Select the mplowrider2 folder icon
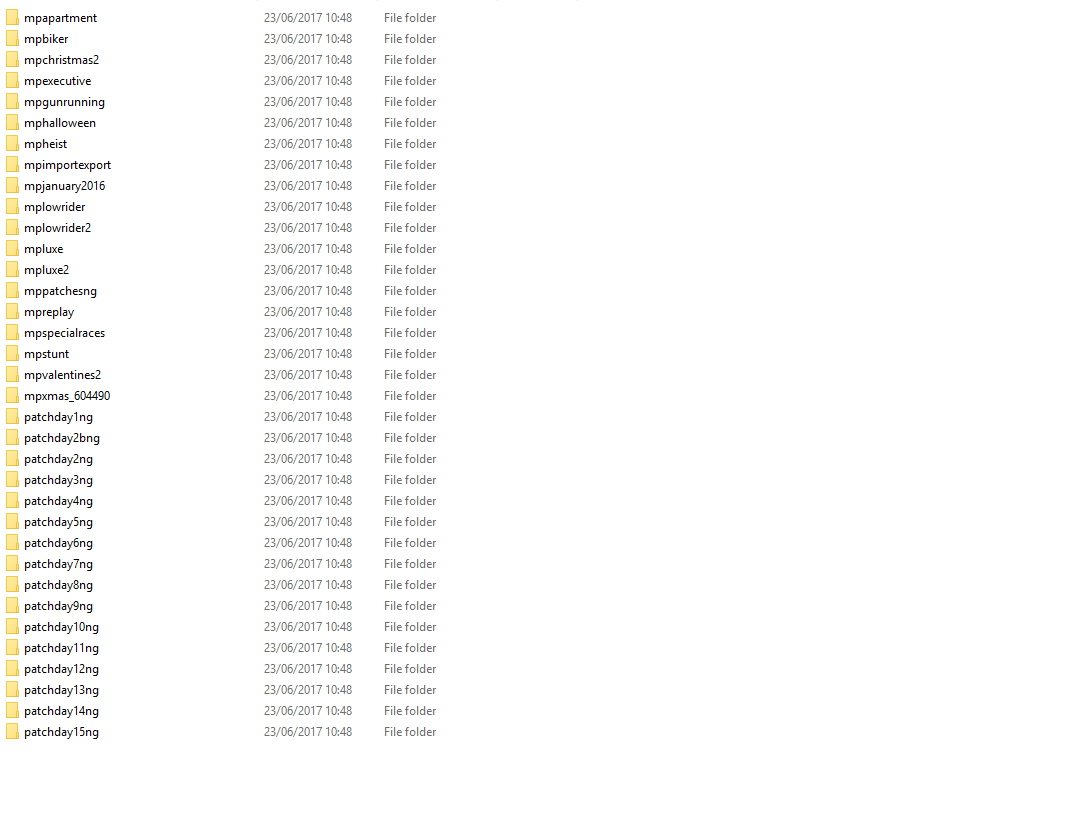Image resolution: width=1084 pixels, height=824 pixels. [12, 228]
